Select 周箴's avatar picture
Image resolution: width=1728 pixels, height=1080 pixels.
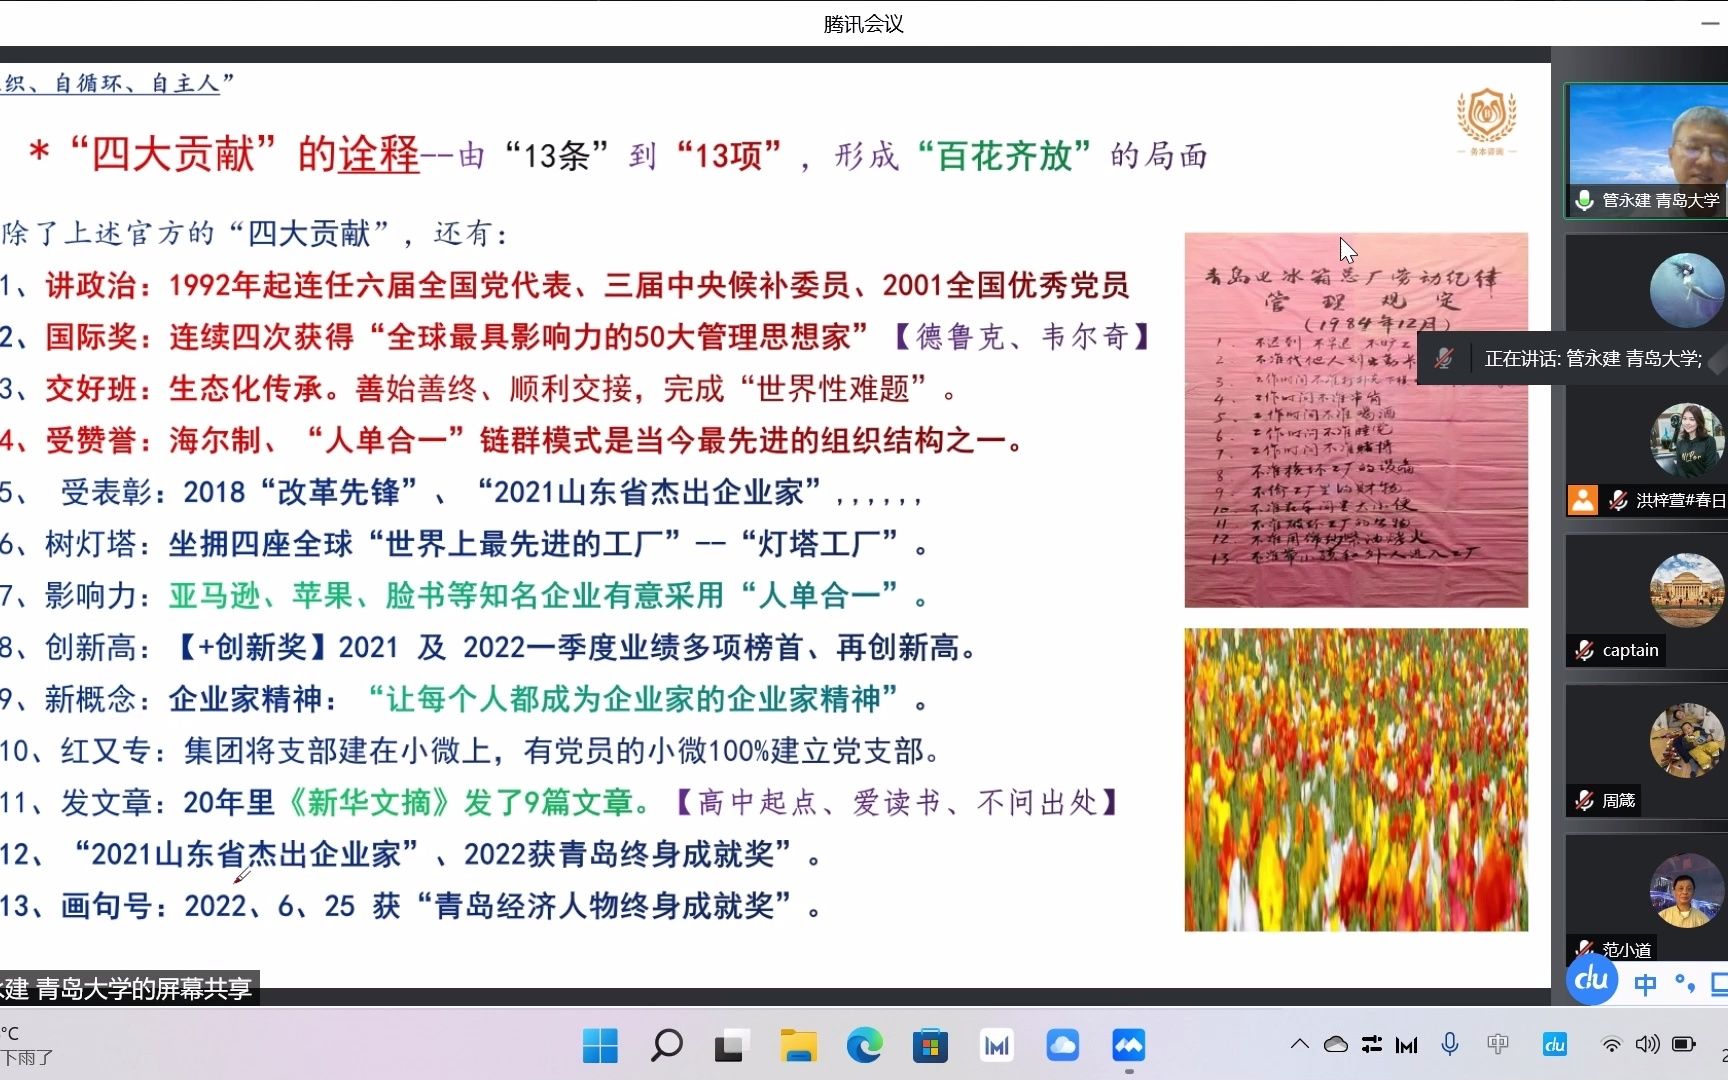point(1687,740)
